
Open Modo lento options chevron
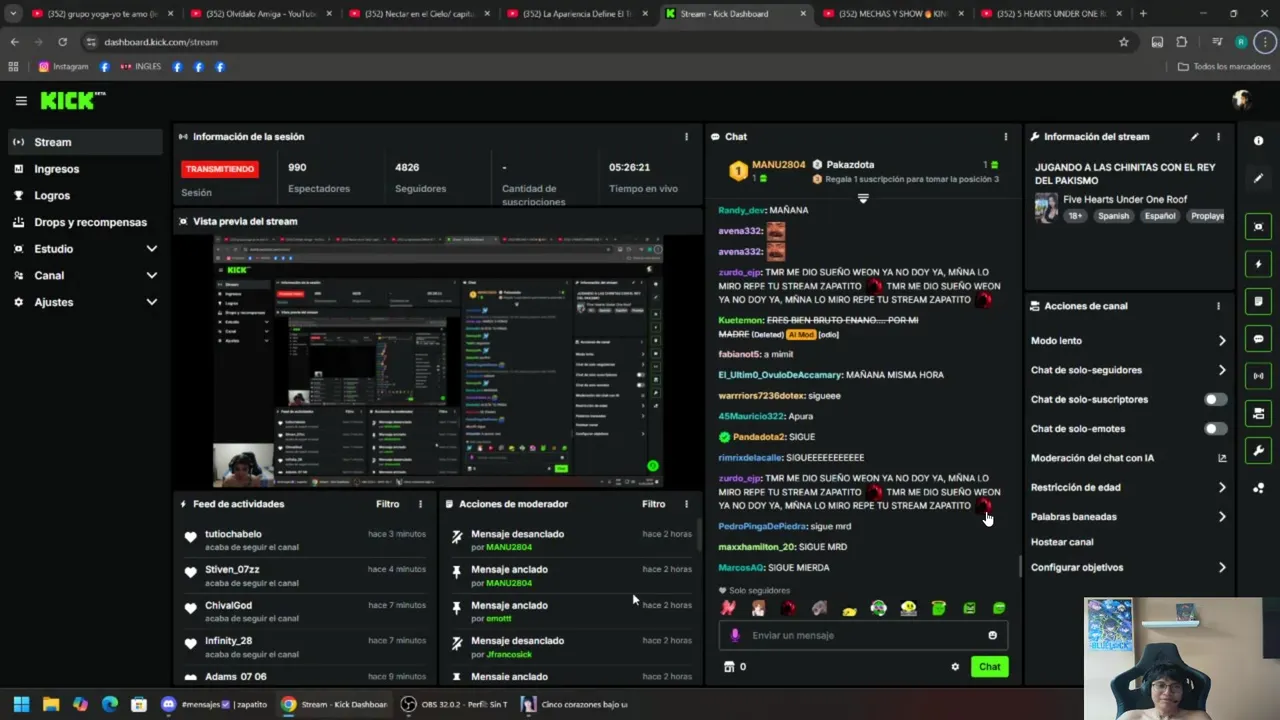[x=1222, y=341]
